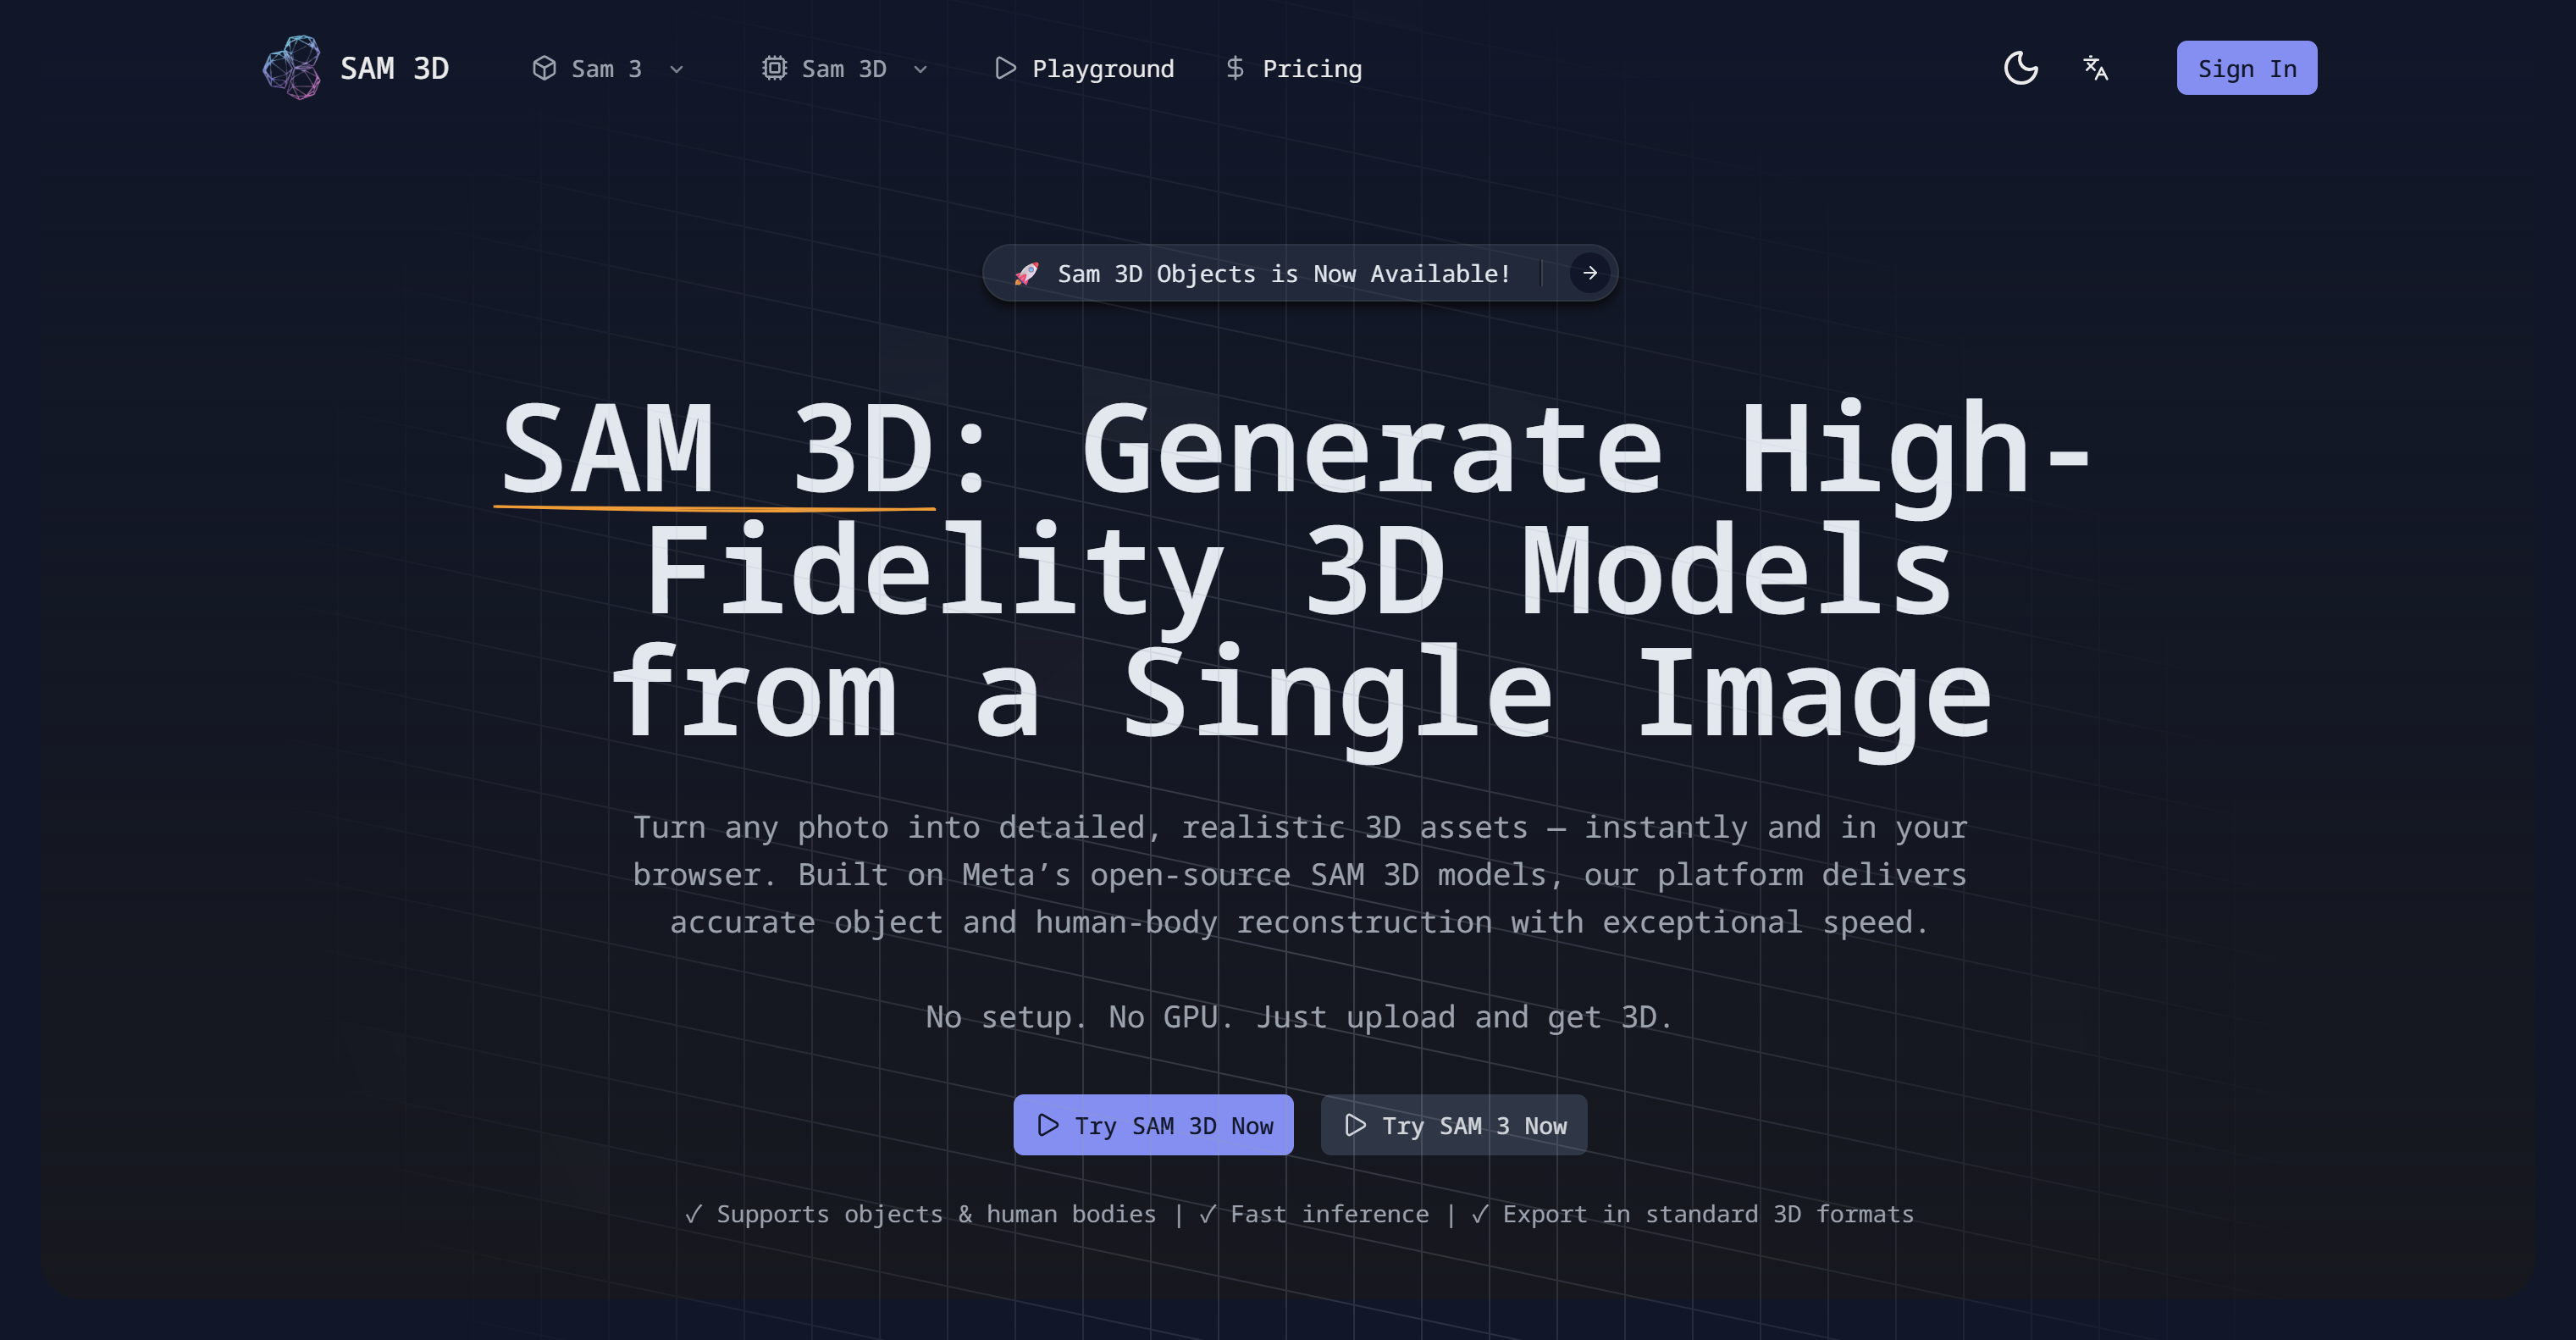This screenshot has height=1340, width=2576.
Task: Switch theme using the crescent moon toggle
Action: point(2021,68)
